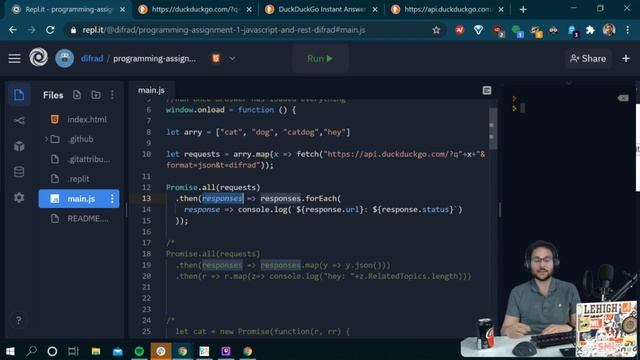The height and width of the screenshot is (360, 640).
Task: Reload the current page
Action: (50, 30)
